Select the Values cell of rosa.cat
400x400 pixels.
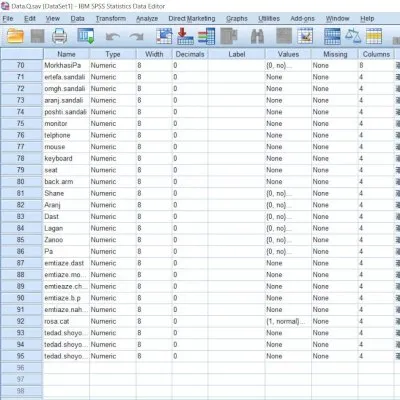[x=288, y=321]
